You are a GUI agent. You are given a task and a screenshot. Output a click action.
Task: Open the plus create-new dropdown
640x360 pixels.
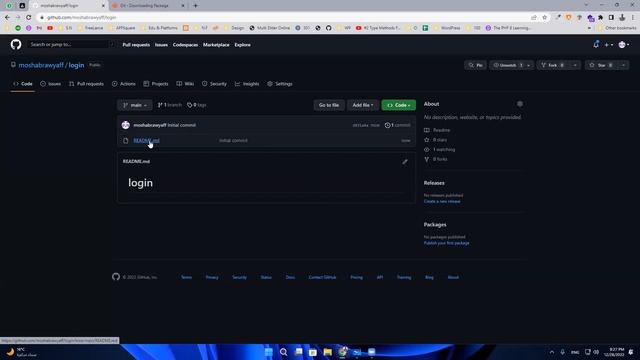click(609, 45)
